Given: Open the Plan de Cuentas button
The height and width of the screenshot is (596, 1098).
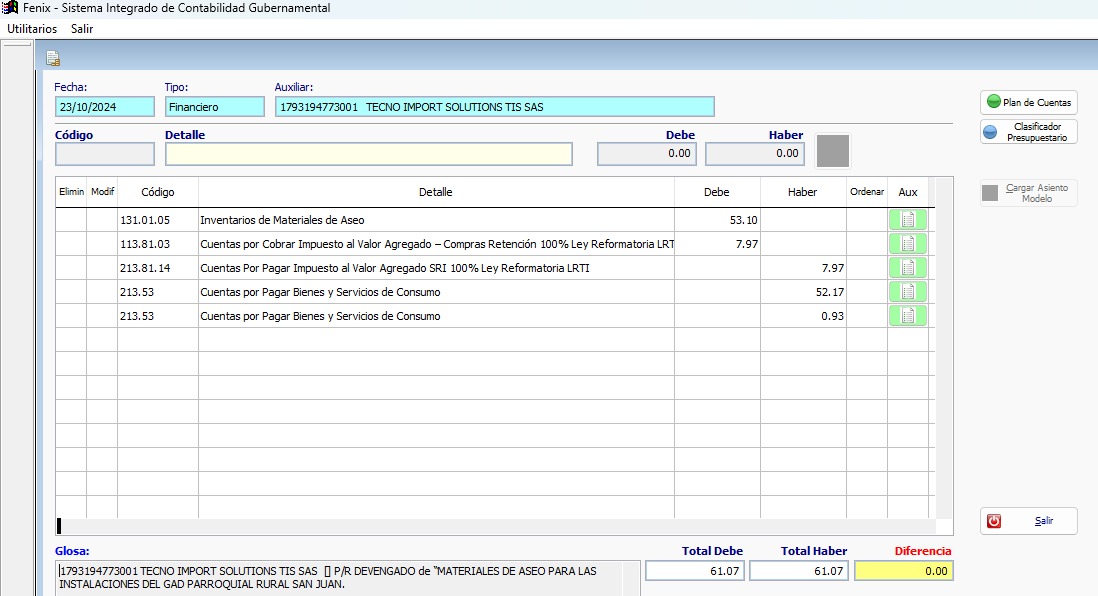Looking at the screenshot, I should pyautogui.click(x=1029, y=102).
